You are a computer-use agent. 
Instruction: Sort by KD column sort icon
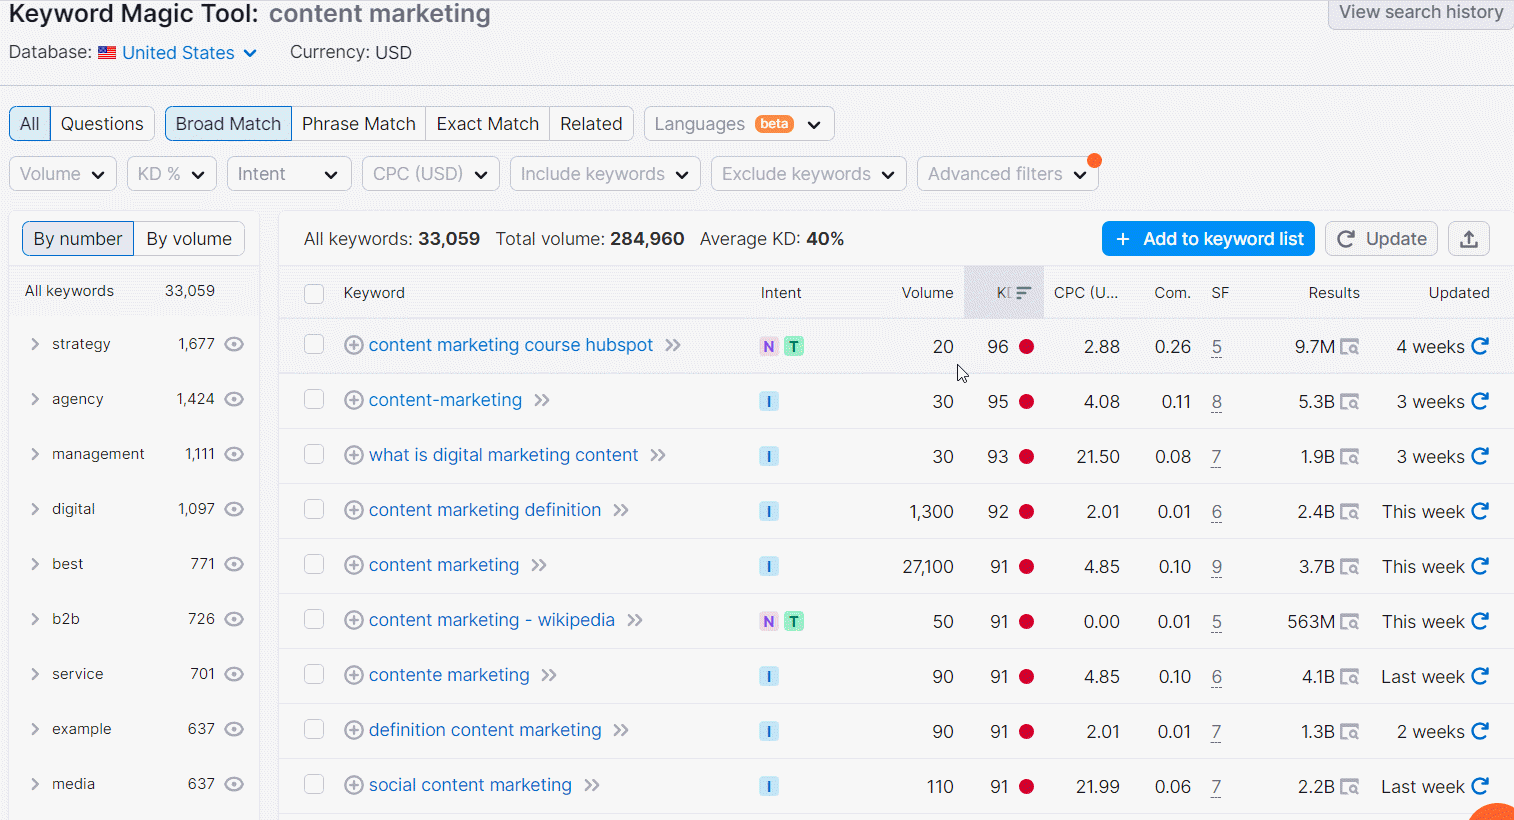point(1022,293)
